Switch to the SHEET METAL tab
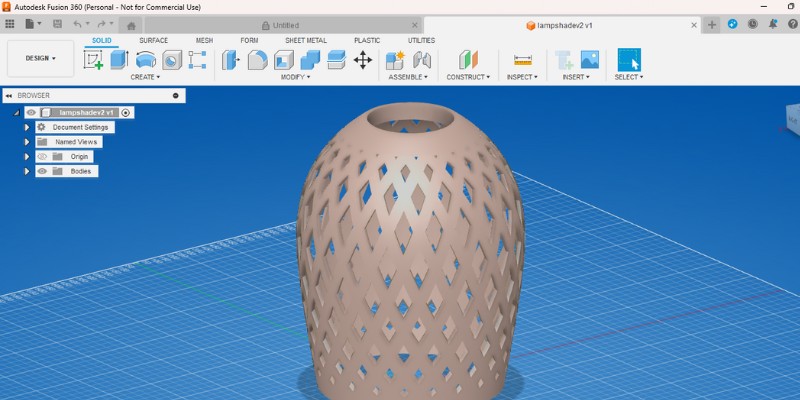 point(304,40)
